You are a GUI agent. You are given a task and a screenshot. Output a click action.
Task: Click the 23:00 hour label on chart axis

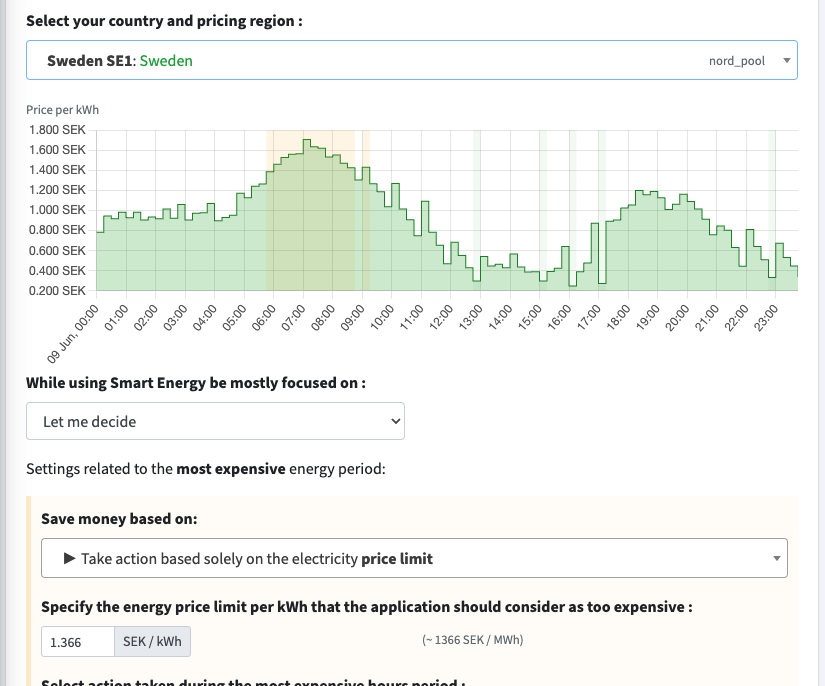[765, 318]
